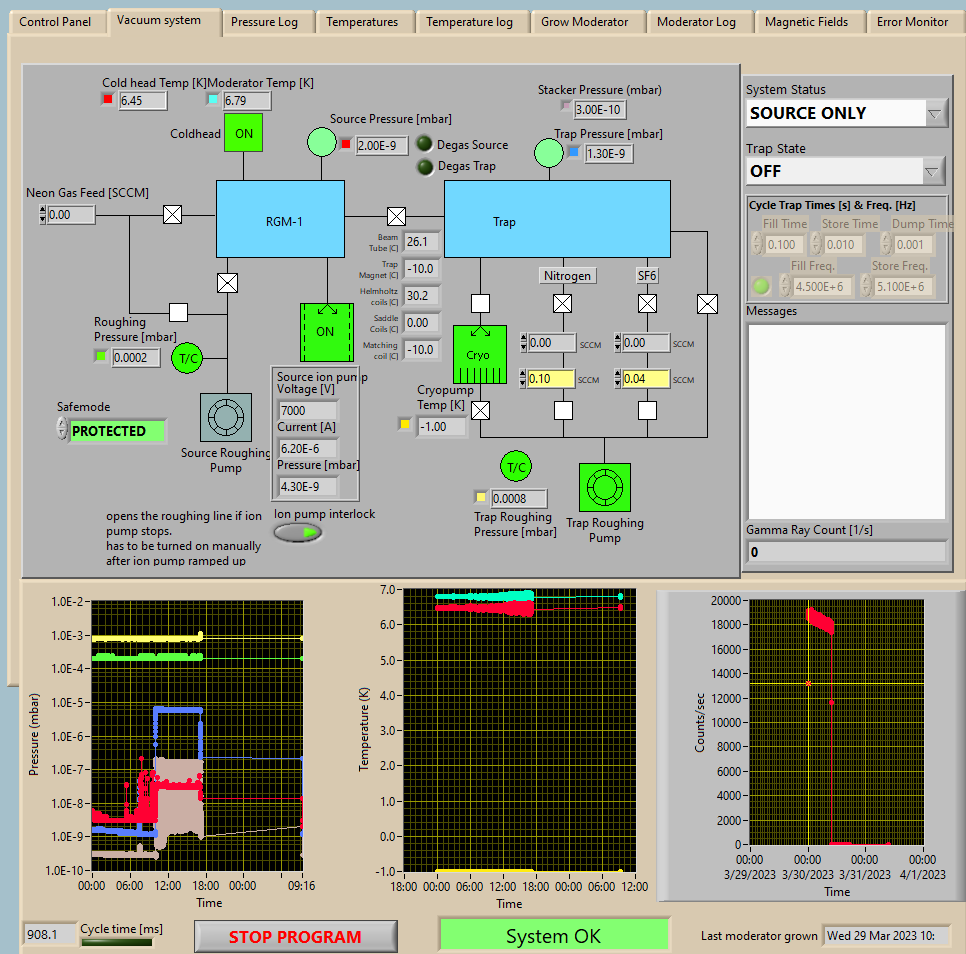Click the Trap Roughing Pump icon
The image size is (966, 954).
604,488
